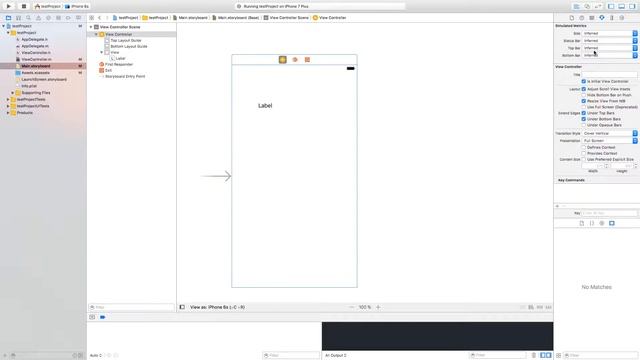Viewport: 640px width, 360px height.
Task: Open the Identity inspector tab
Action: click(x=591, y=18)
